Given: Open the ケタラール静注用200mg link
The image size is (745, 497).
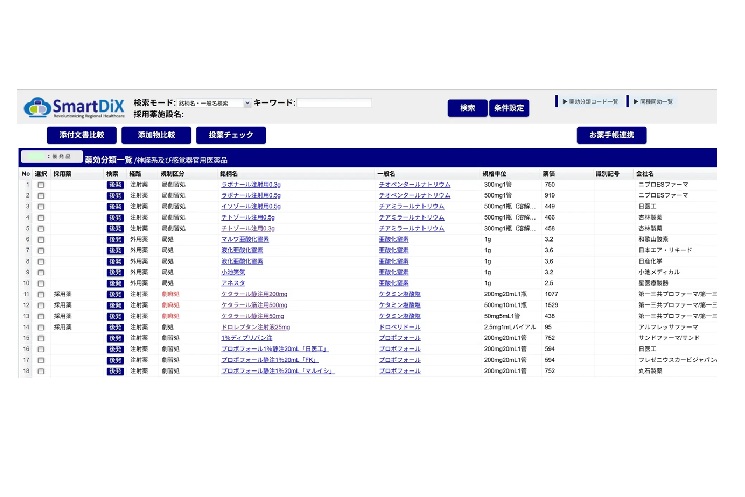Looking at the screenshot, I should coord(254,294).
